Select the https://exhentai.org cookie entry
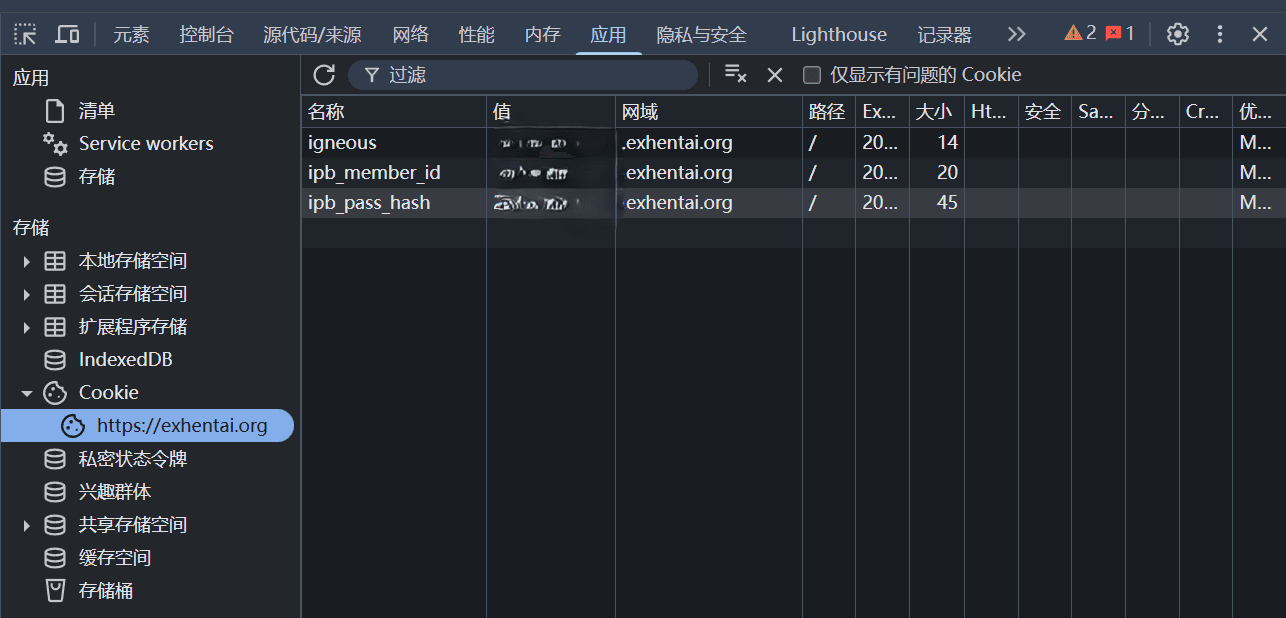 [x=148, y=426]
